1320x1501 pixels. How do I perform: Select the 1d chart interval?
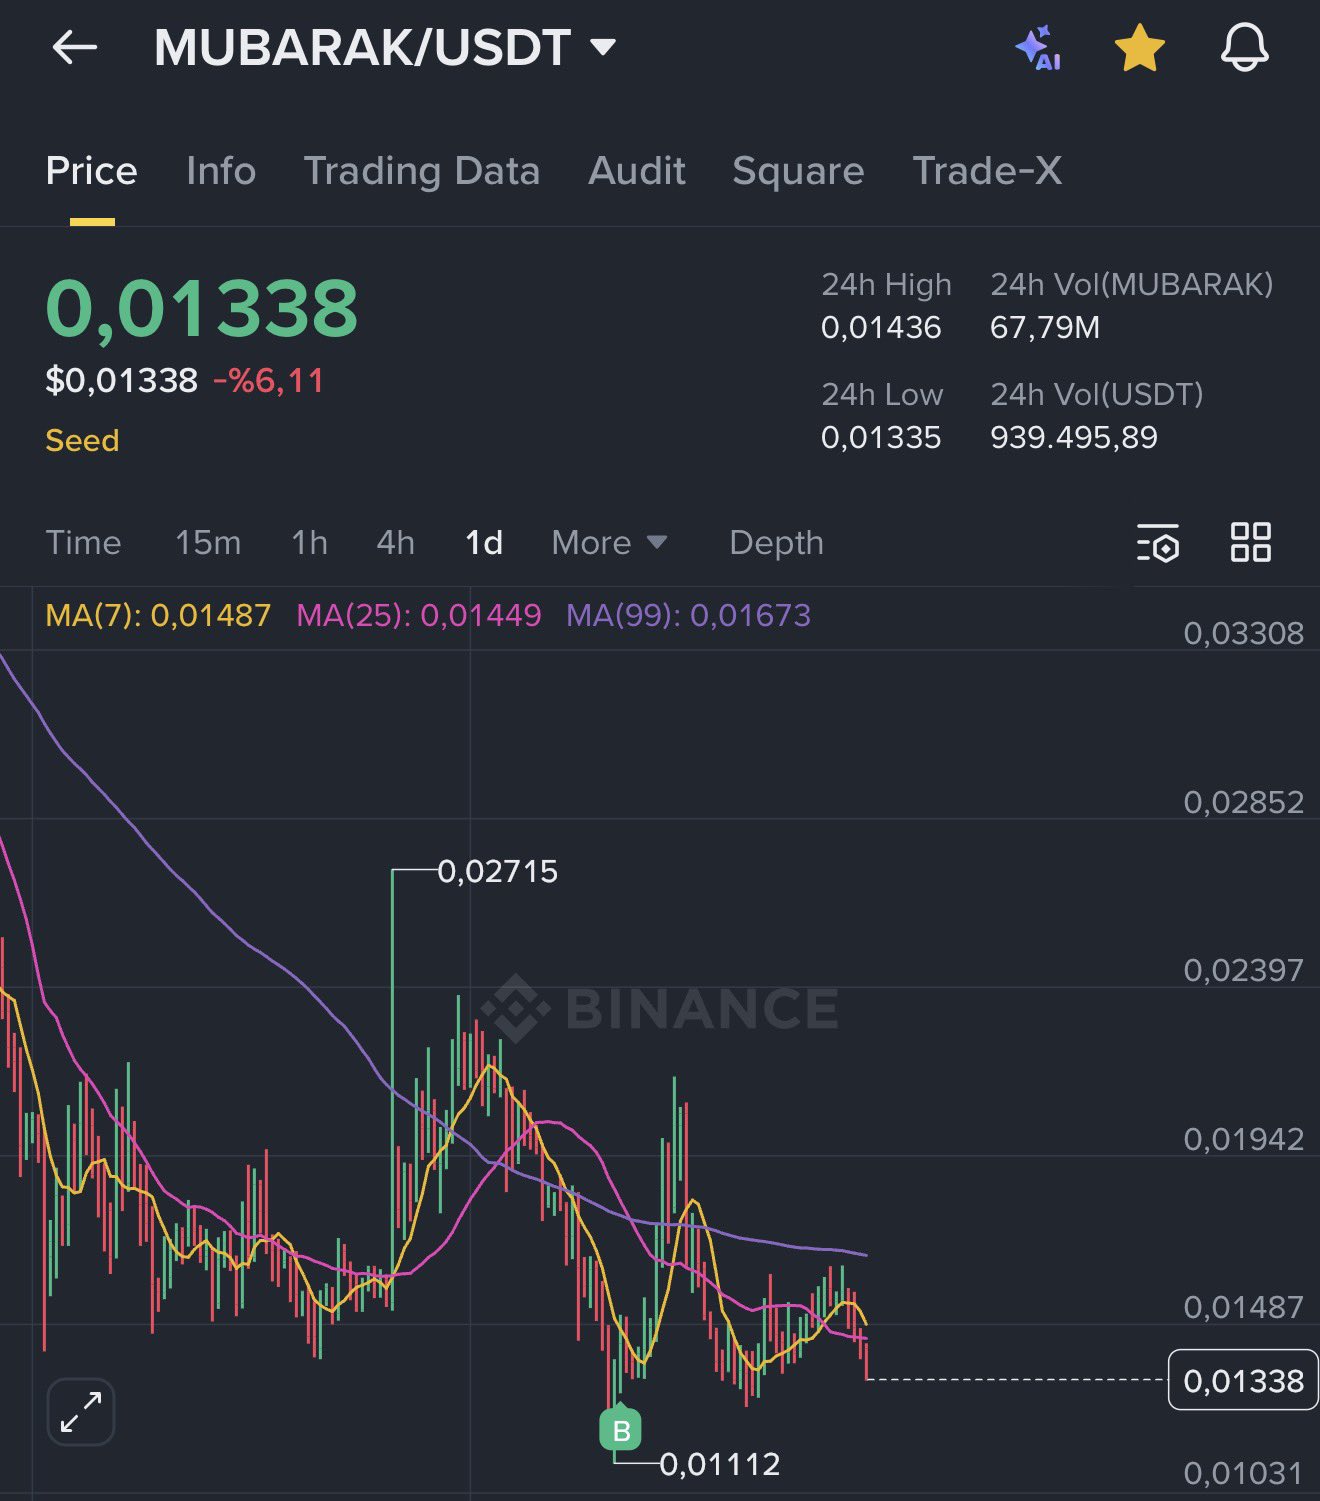(x=484, y=542)
